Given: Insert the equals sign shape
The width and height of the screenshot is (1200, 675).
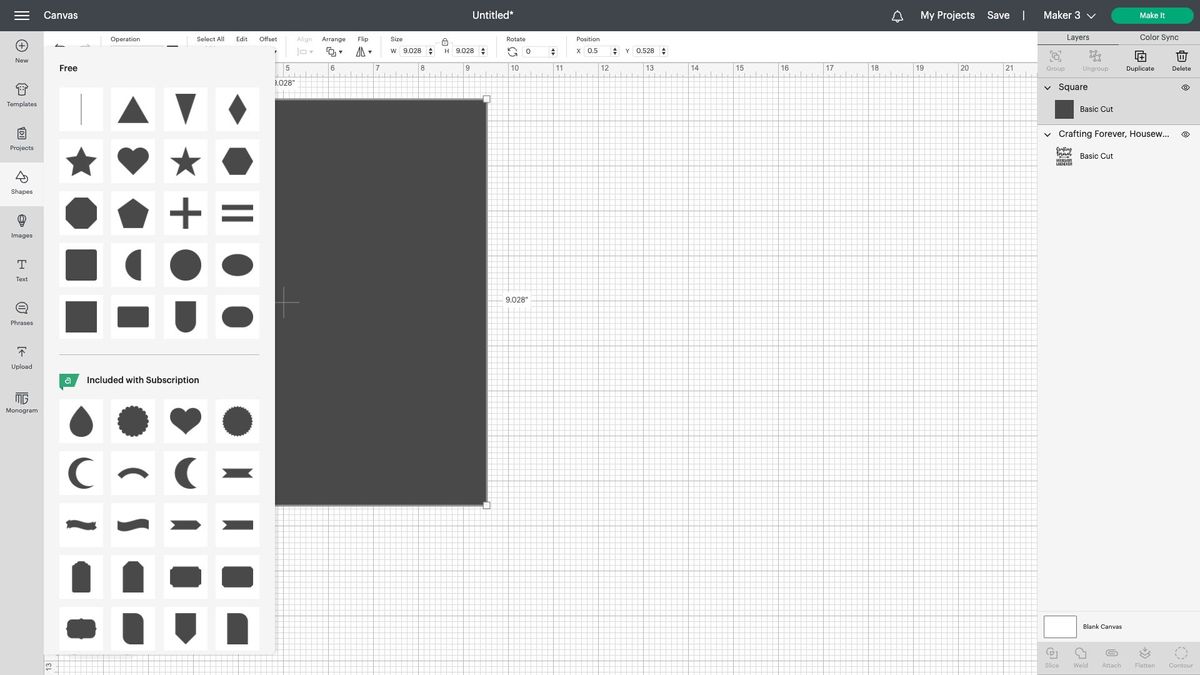Looking at the screenshot, I should [237, 213].
